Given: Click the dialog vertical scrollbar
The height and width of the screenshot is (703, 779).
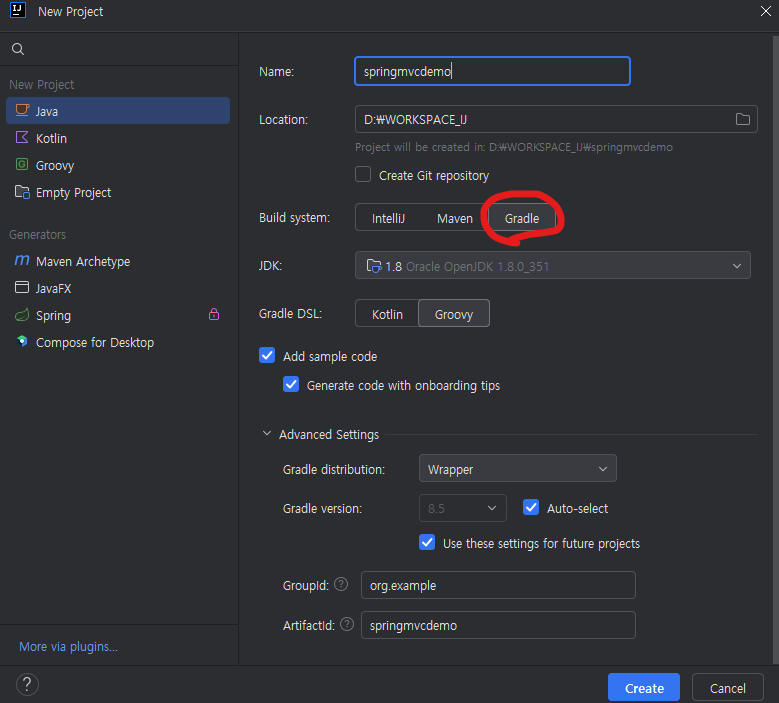Looking at the screenshot, I should [776, 348].
